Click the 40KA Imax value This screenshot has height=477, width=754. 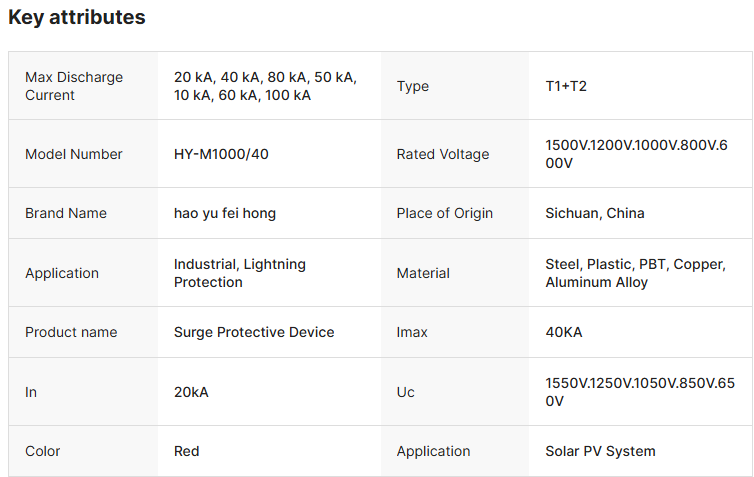point(564,332)
